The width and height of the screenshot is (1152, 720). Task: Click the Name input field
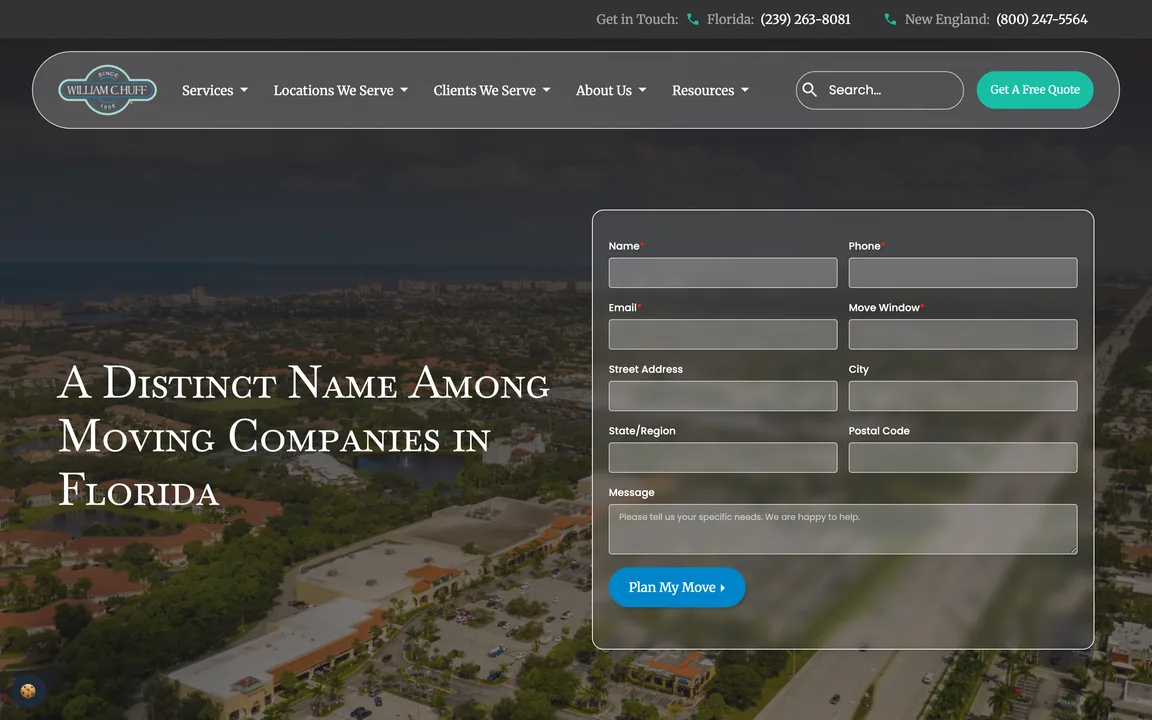coord(723,273)
